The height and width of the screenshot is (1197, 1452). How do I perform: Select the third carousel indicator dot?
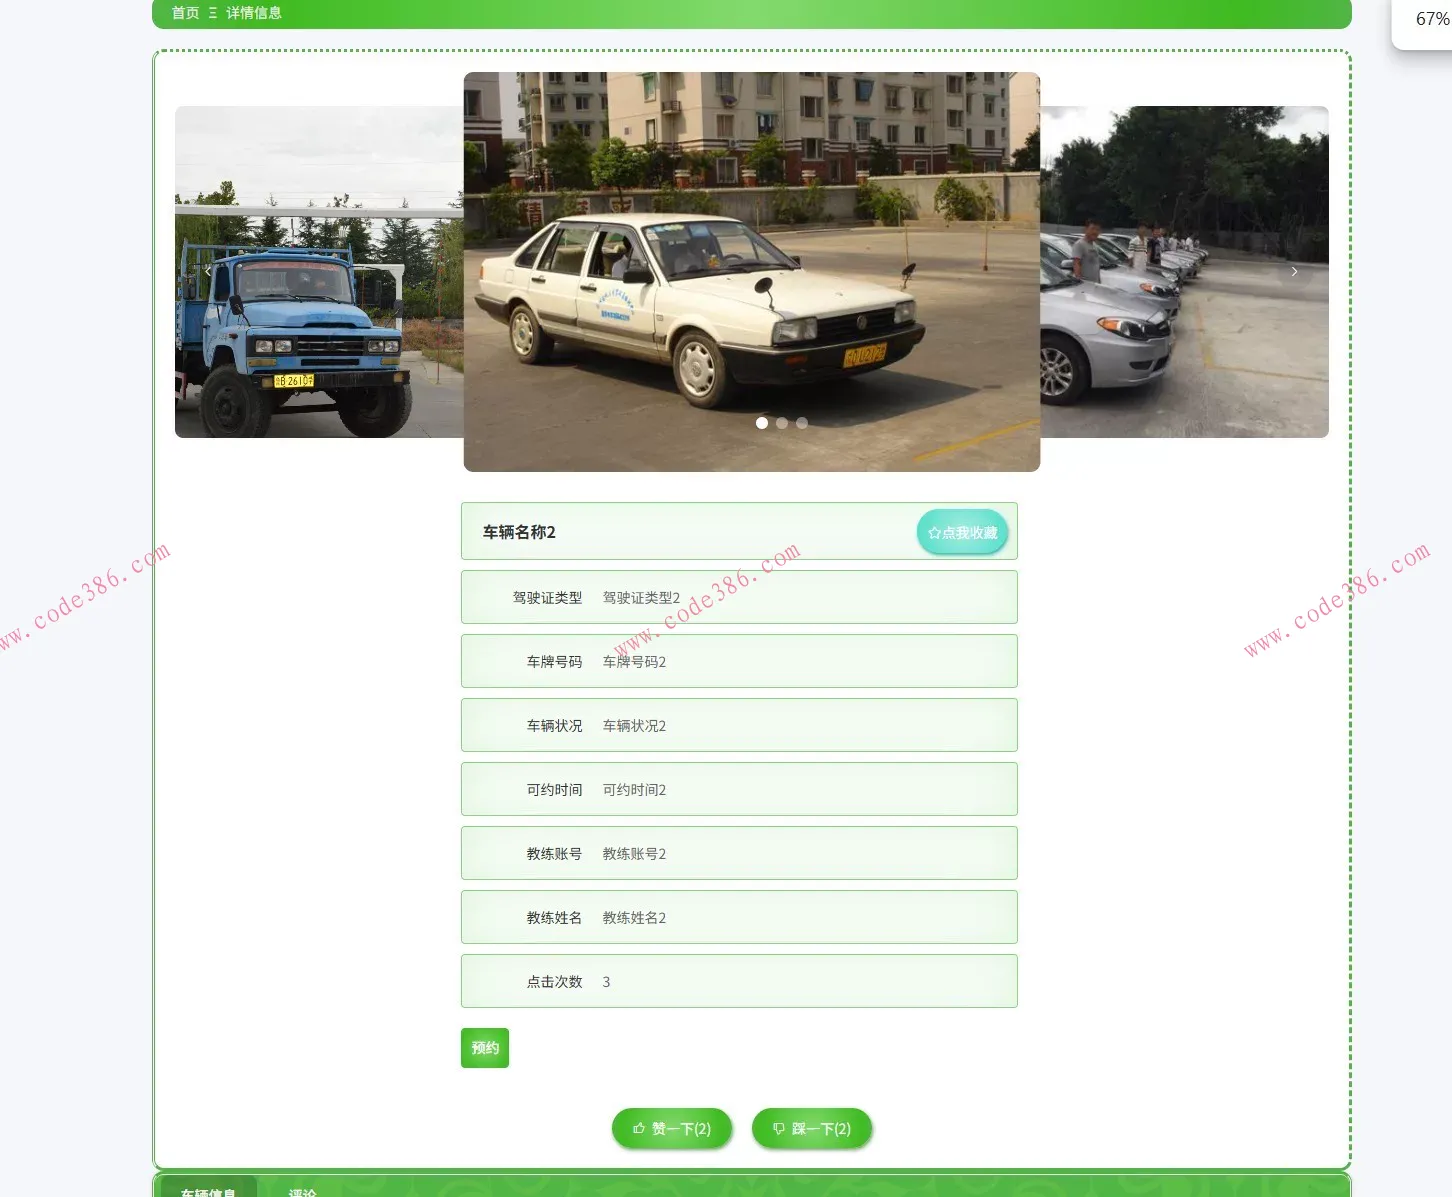point(802,423)
